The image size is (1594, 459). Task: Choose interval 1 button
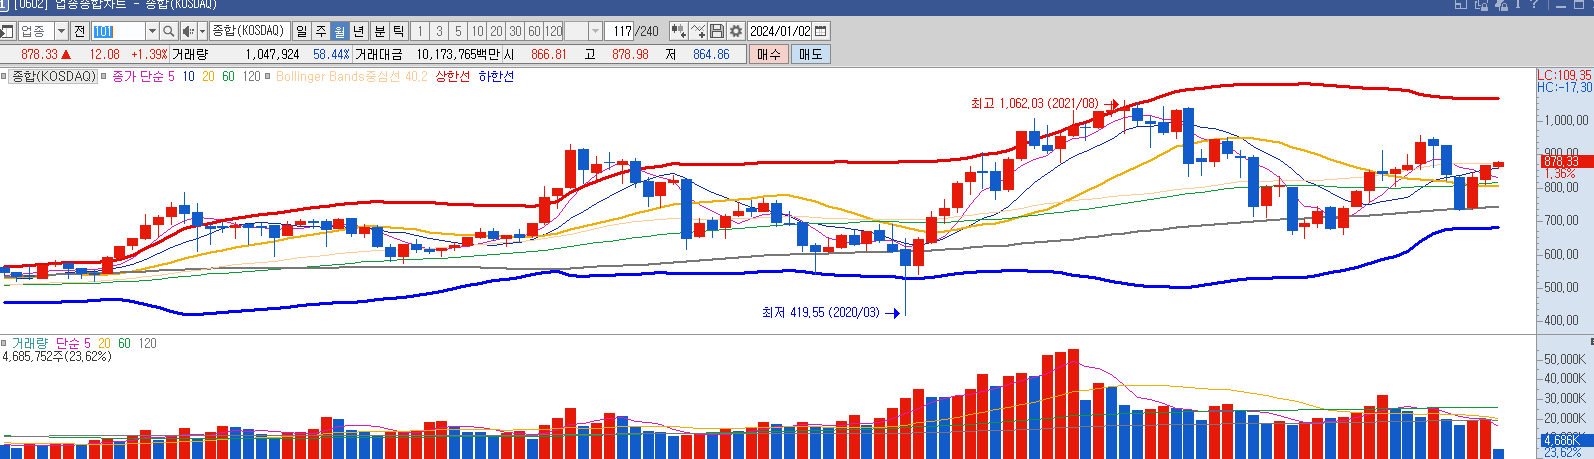(x=420, y=31)
